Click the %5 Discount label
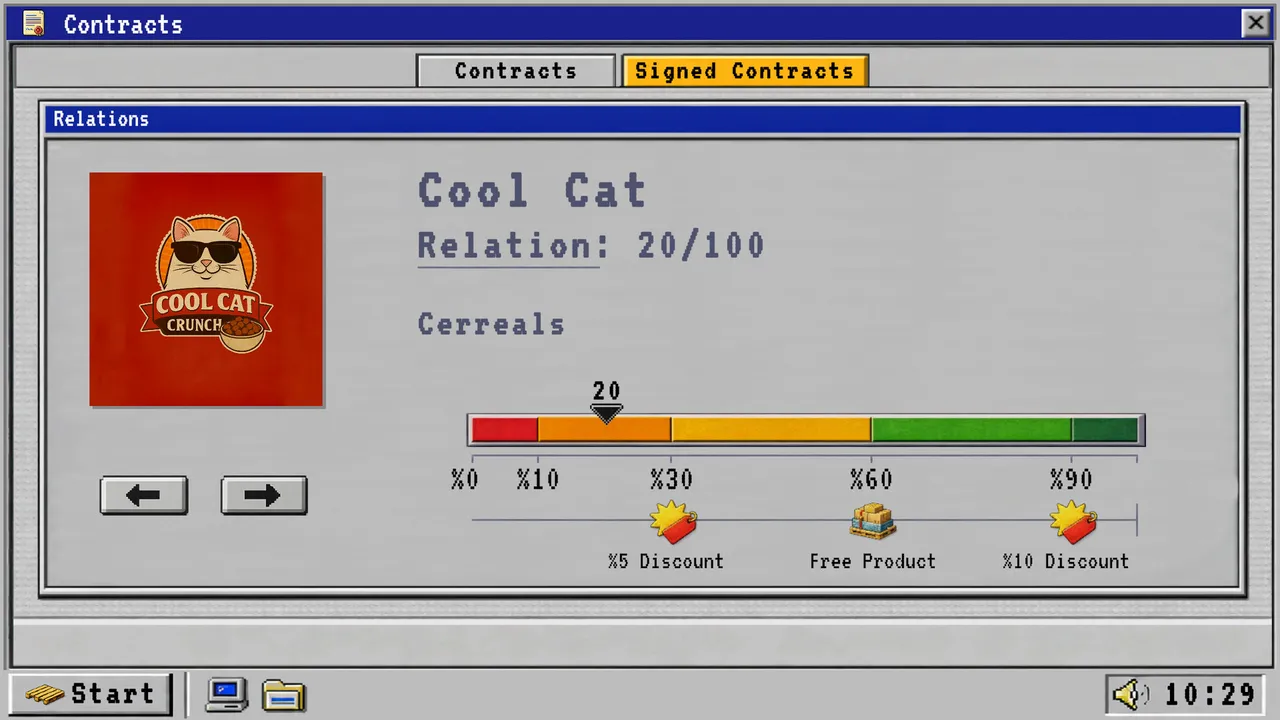This screenshot has width=1280, height=720. click(666, 561)
